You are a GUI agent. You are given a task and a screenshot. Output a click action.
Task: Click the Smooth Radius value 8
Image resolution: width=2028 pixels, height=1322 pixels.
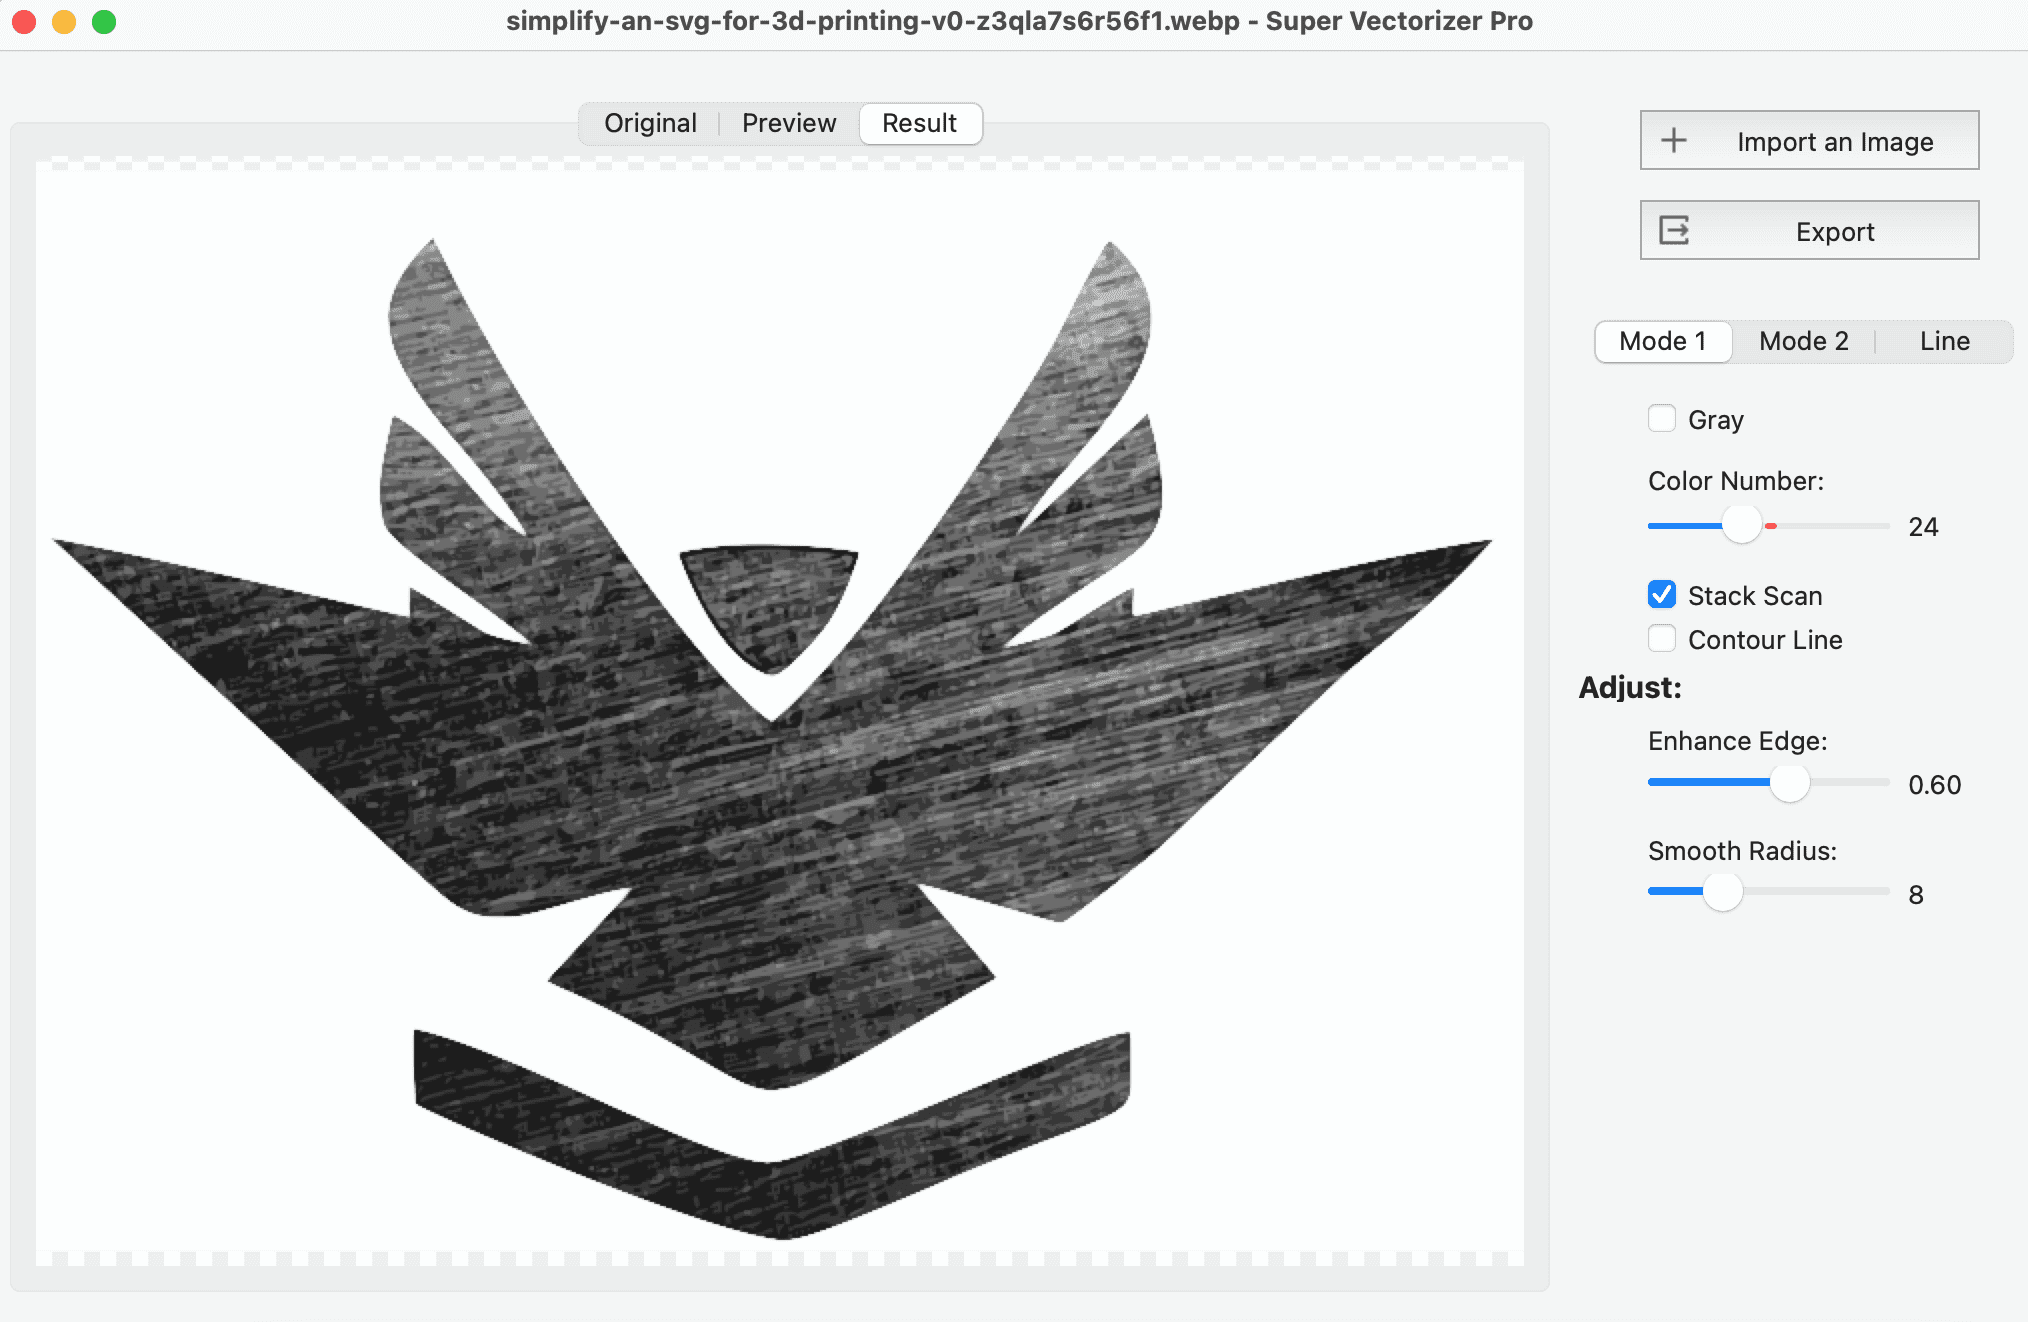tap(1916, 895)
